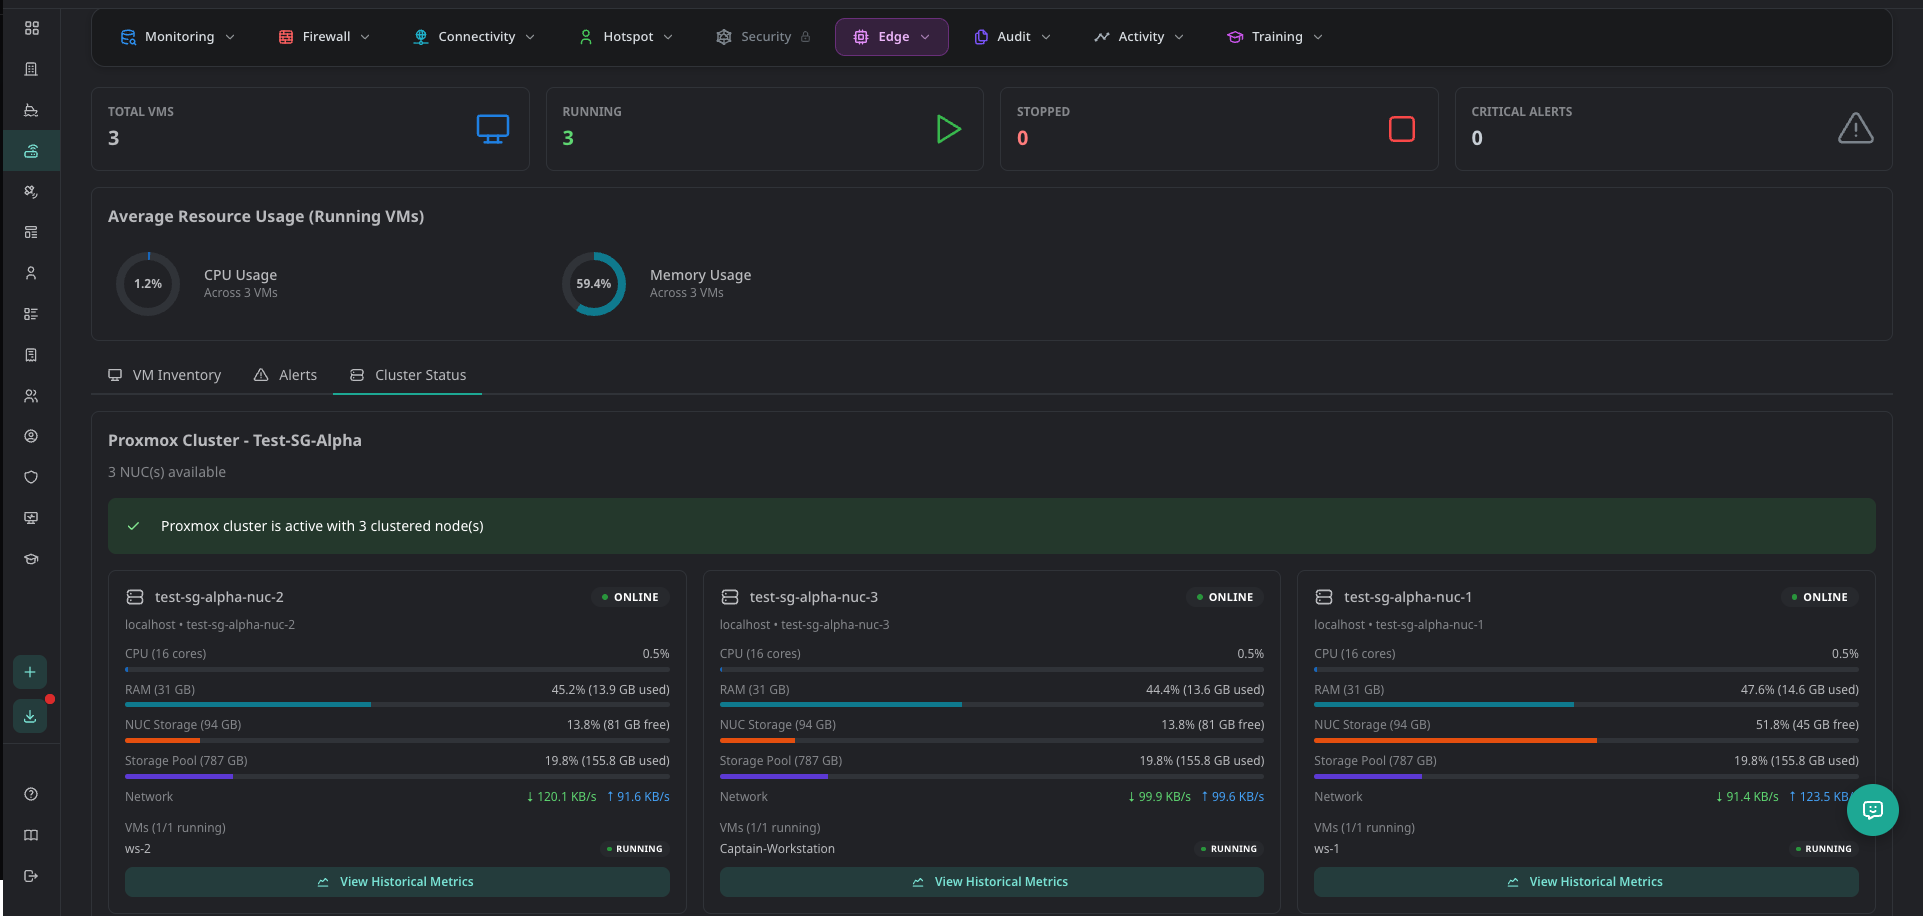This screenshot has width=1923, height=916.
Task: Click the logout icon in sidebar
Action: (x=31, y=876)
